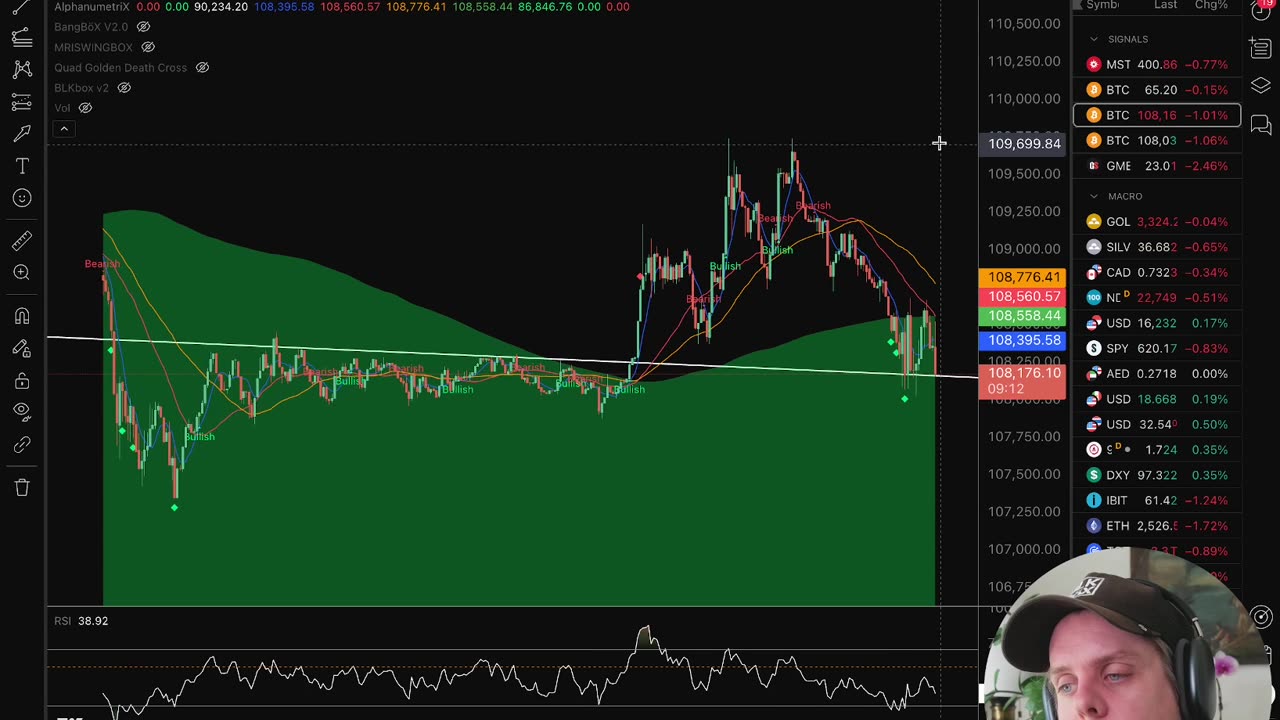1280x720 pixels.
Task: Click the MST symbol logo icon
Action: point(1093,64)
